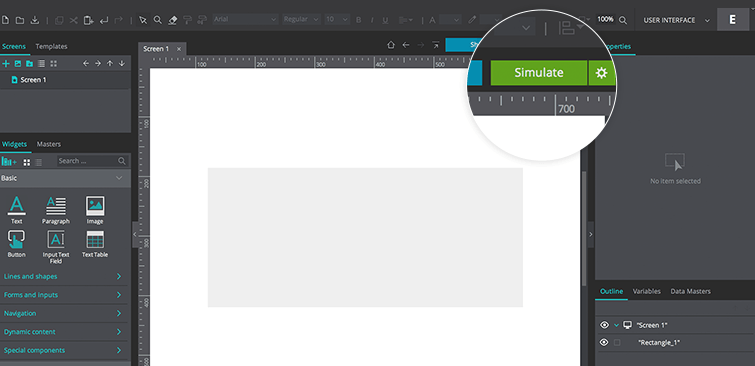Open the text alignment dropdown

coord(405,20)
